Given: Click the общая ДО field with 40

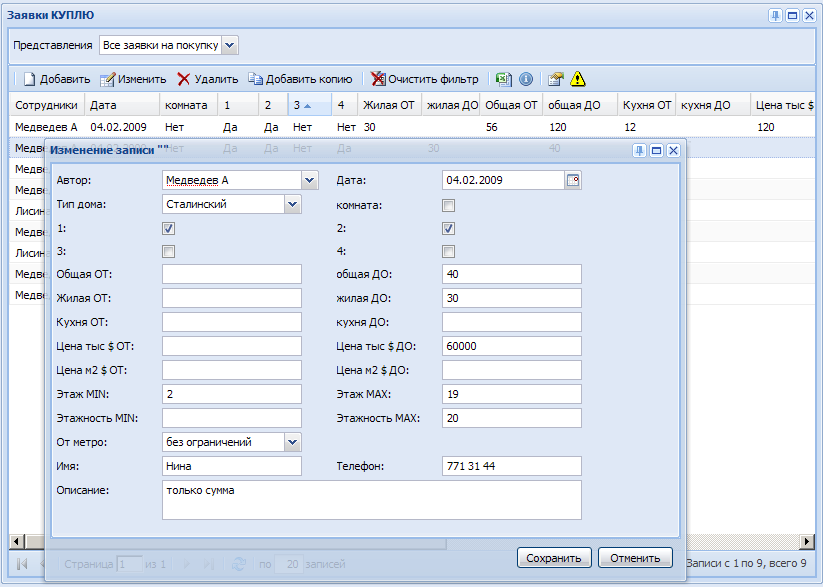Looking at the screenshot, I should pos(512,274).
